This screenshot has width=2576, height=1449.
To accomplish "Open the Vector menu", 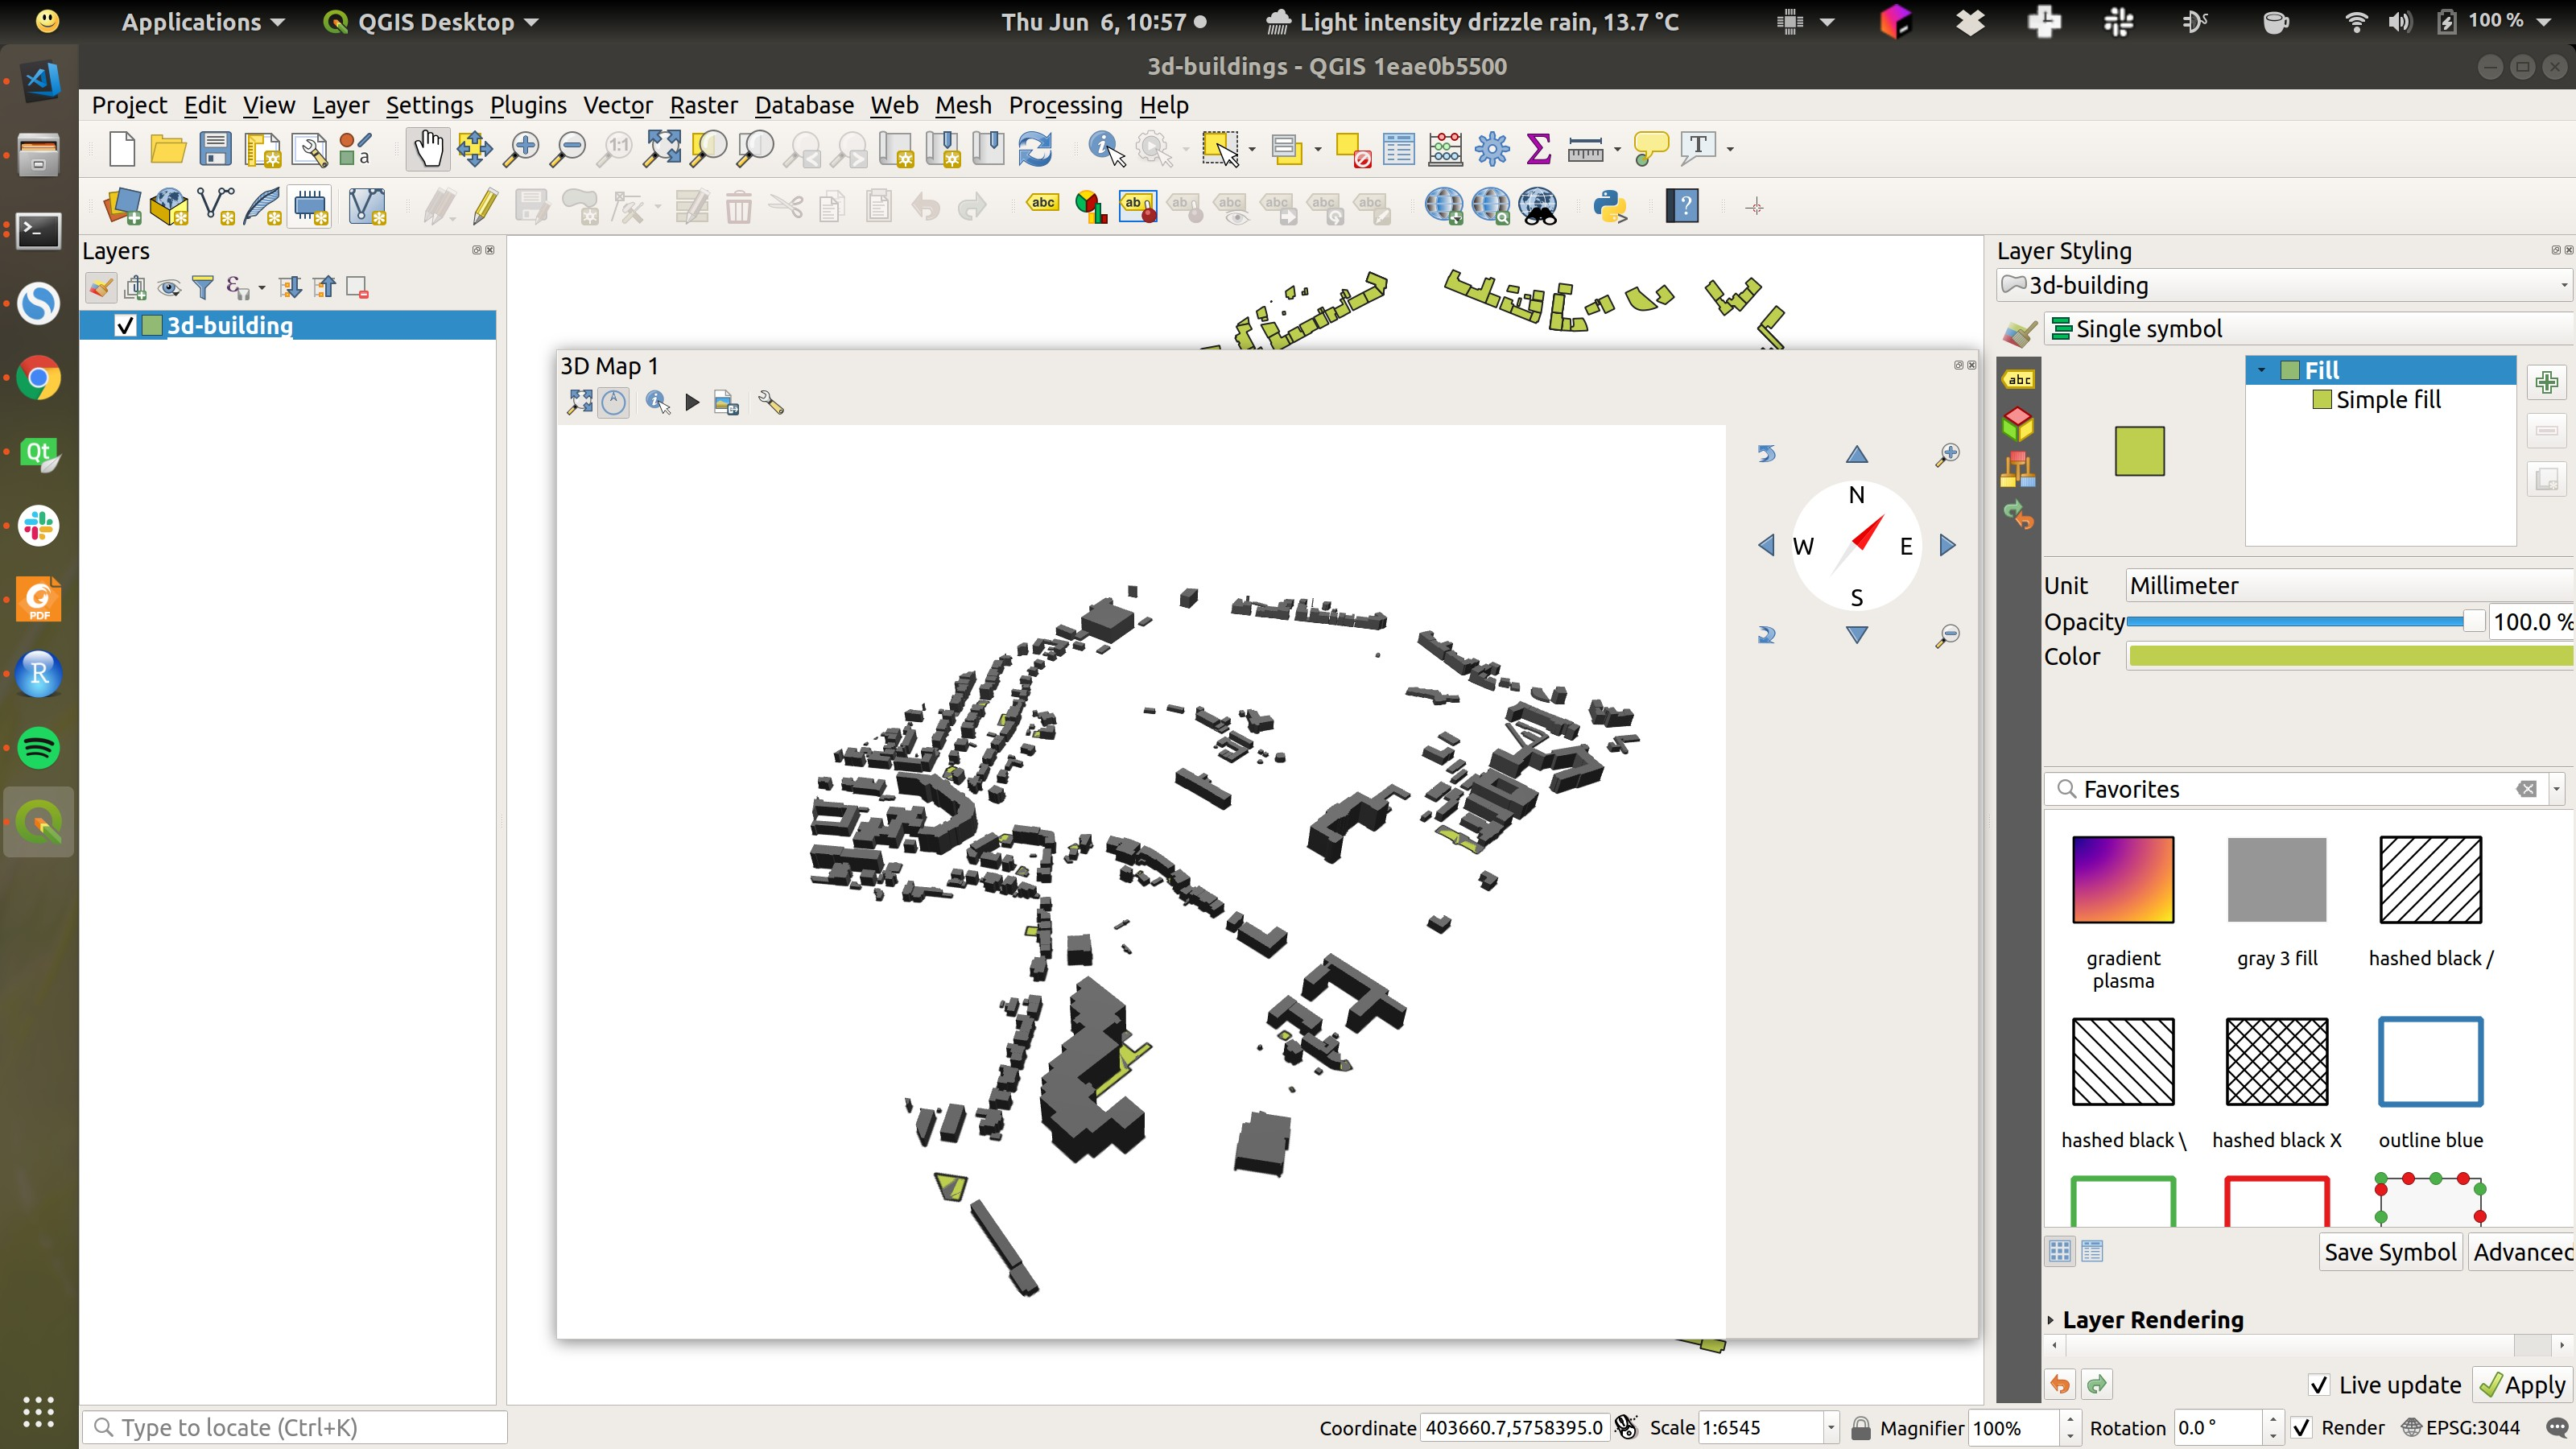I will 617,105.
